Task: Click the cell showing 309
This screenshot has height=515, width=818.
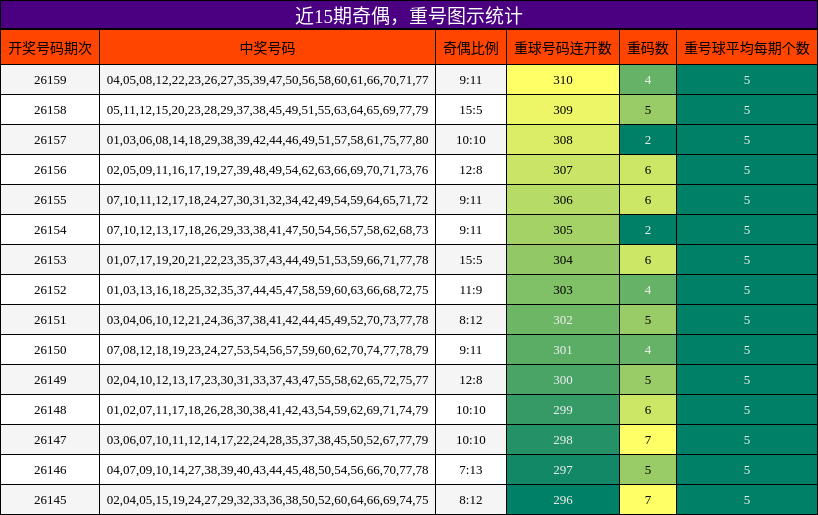Action: (x=563, y=110)
